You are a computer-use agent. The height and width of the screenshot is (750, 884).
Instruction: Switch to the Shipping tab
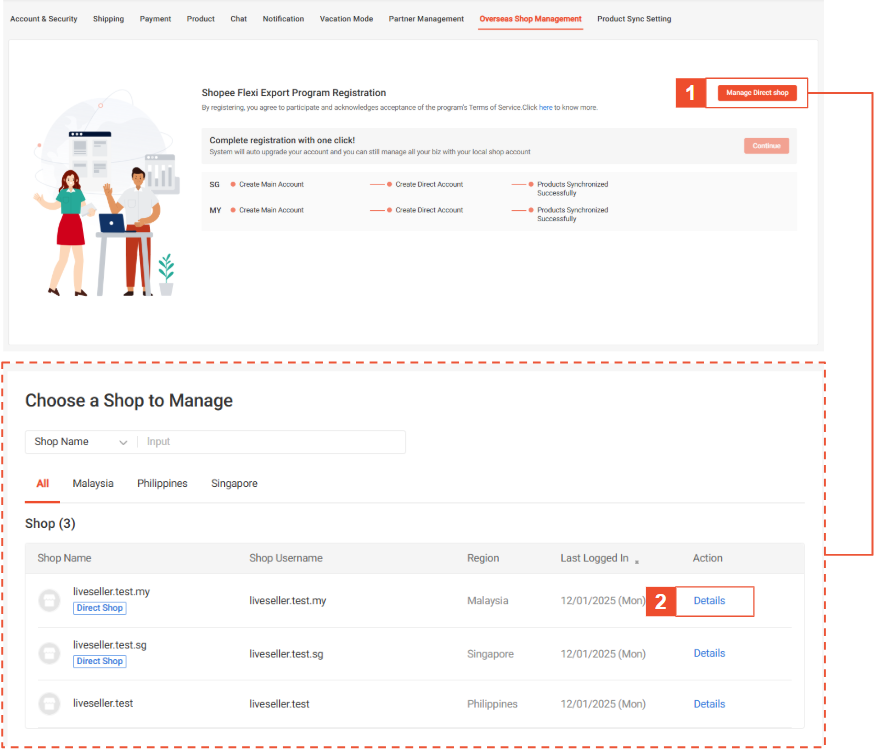pyautogui.click(x=108, y=19)
